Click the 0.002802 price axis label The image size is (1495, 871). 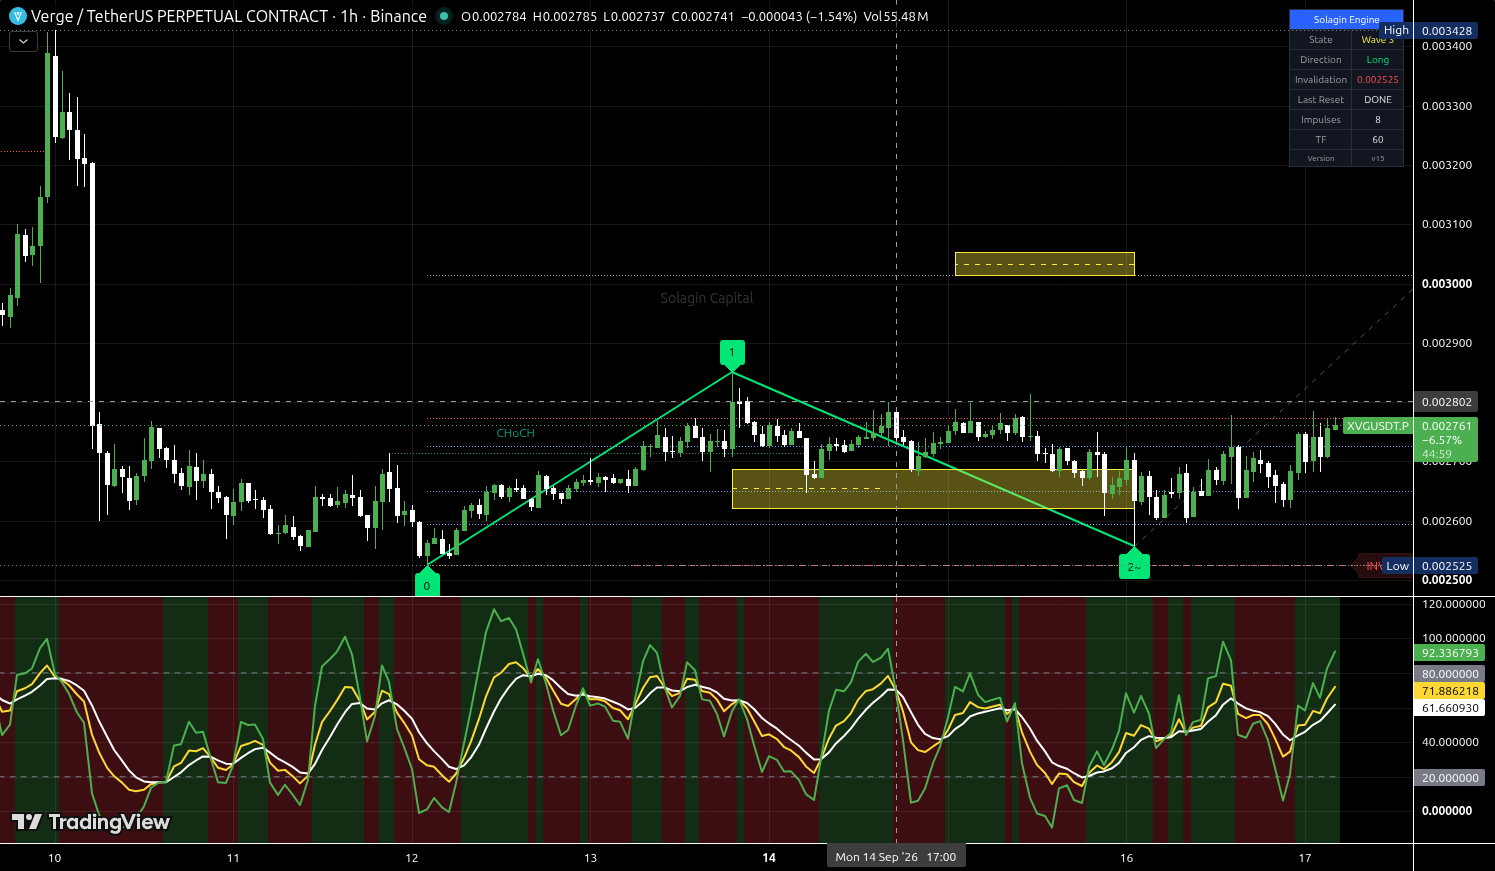point(1447,402)
